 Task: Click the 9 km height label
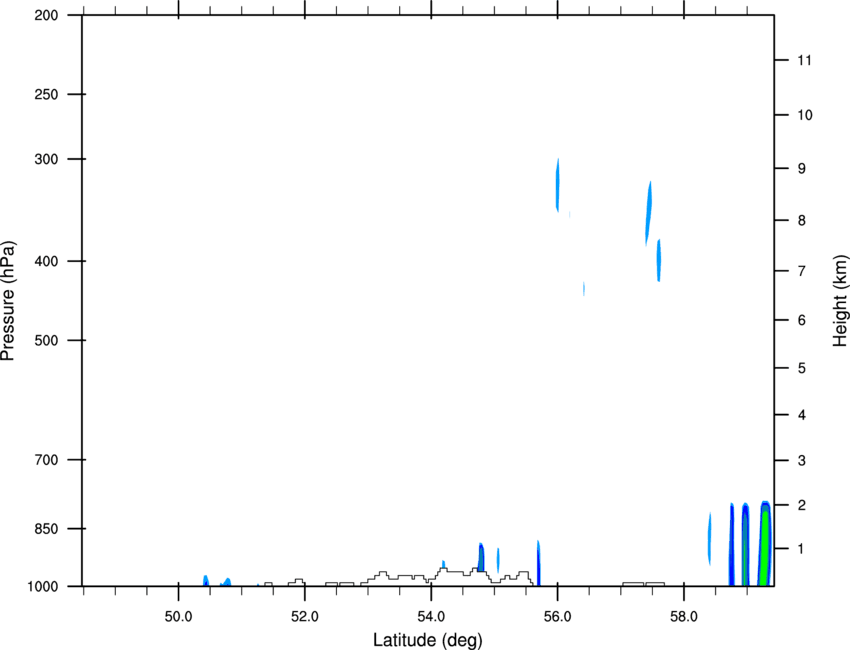coord(802,169)
